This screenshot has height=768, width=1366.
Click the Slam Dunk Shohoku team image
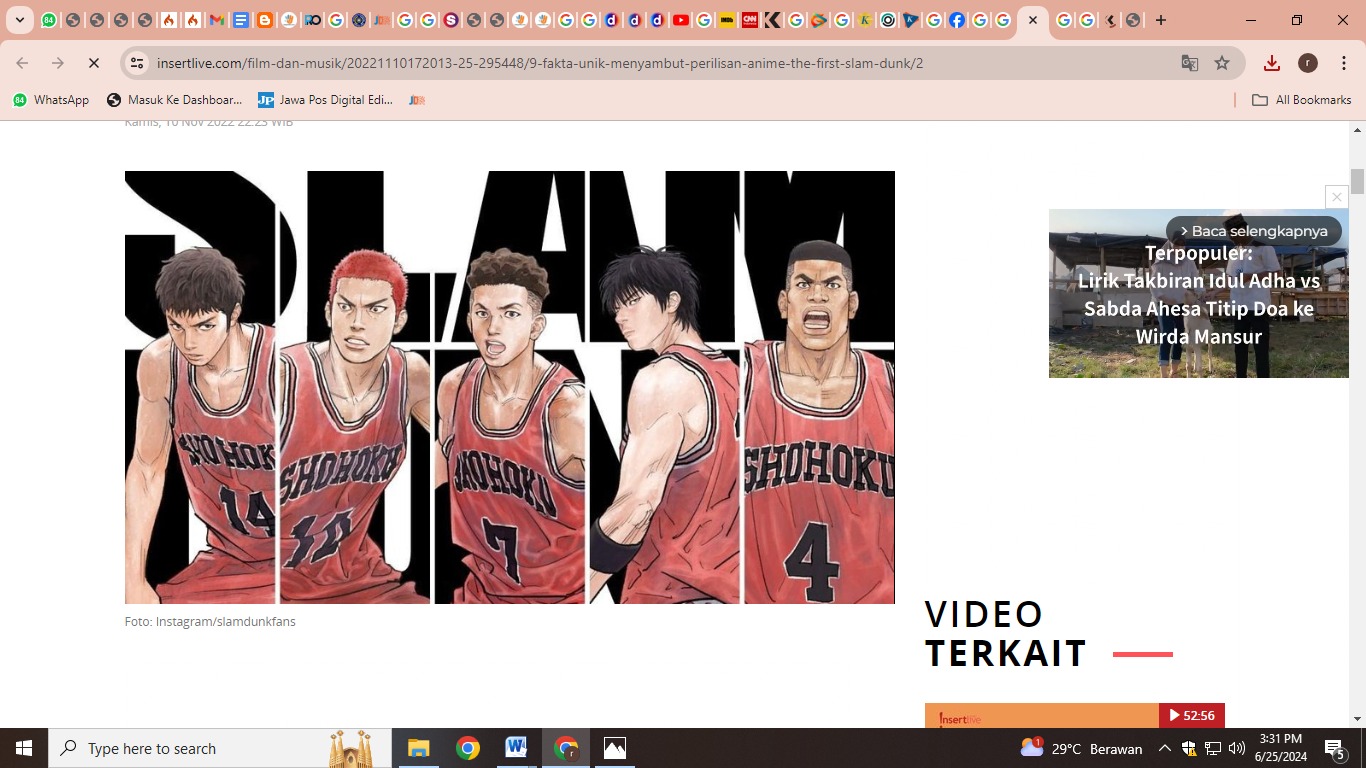[510, 387]
